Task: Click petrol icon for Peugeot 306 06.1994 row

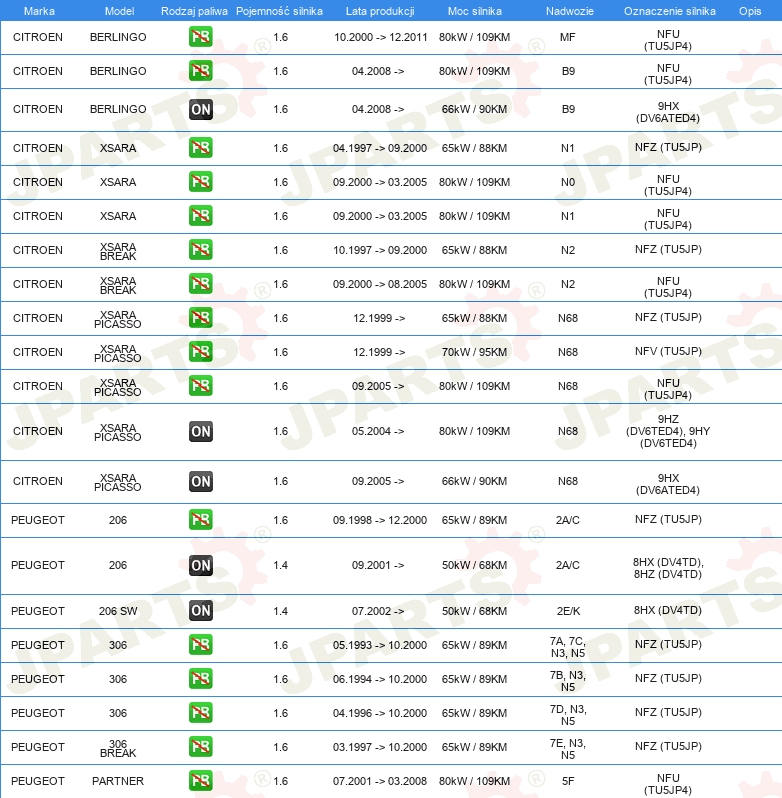Action: (x=200, y=678)
